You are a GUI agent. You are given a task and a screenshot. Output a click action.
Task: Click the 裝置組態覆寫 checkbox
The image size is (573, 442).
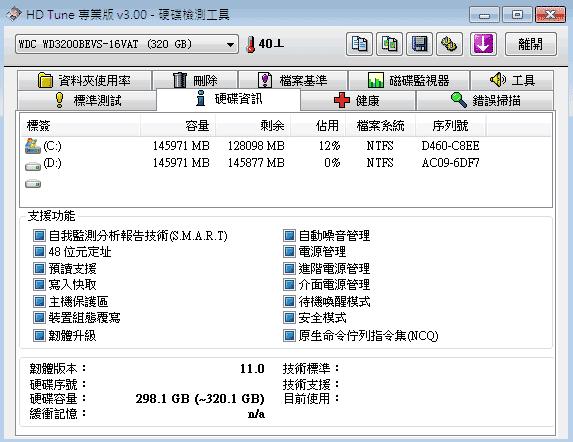(39, 317)
